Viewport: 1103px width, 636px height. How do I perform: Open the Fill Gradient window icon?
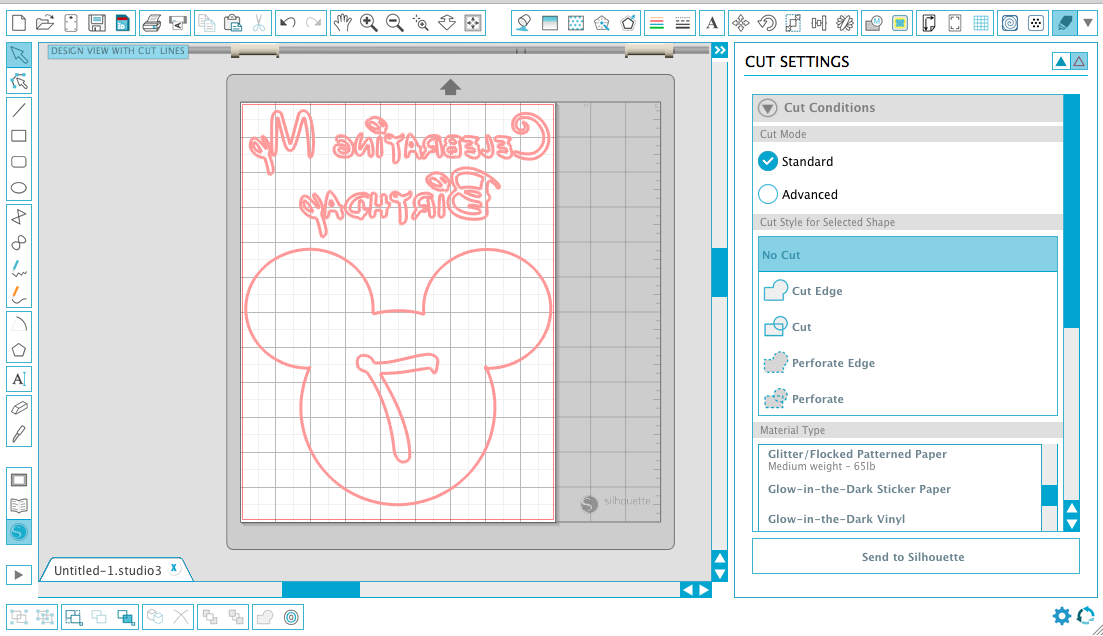[549, 23]
